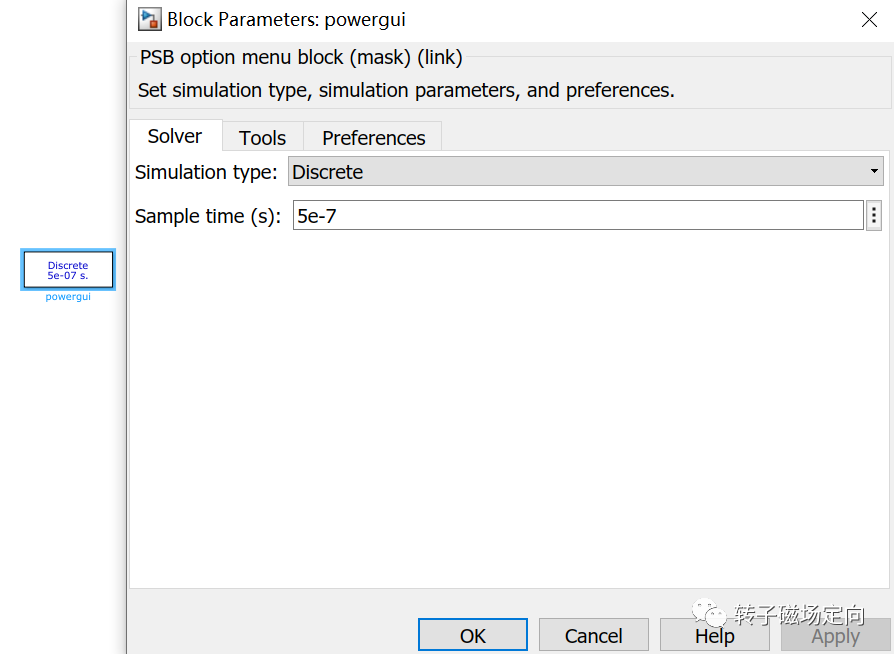Switch to the Preferences tab

pyautogui.click(x=373, y=137)
